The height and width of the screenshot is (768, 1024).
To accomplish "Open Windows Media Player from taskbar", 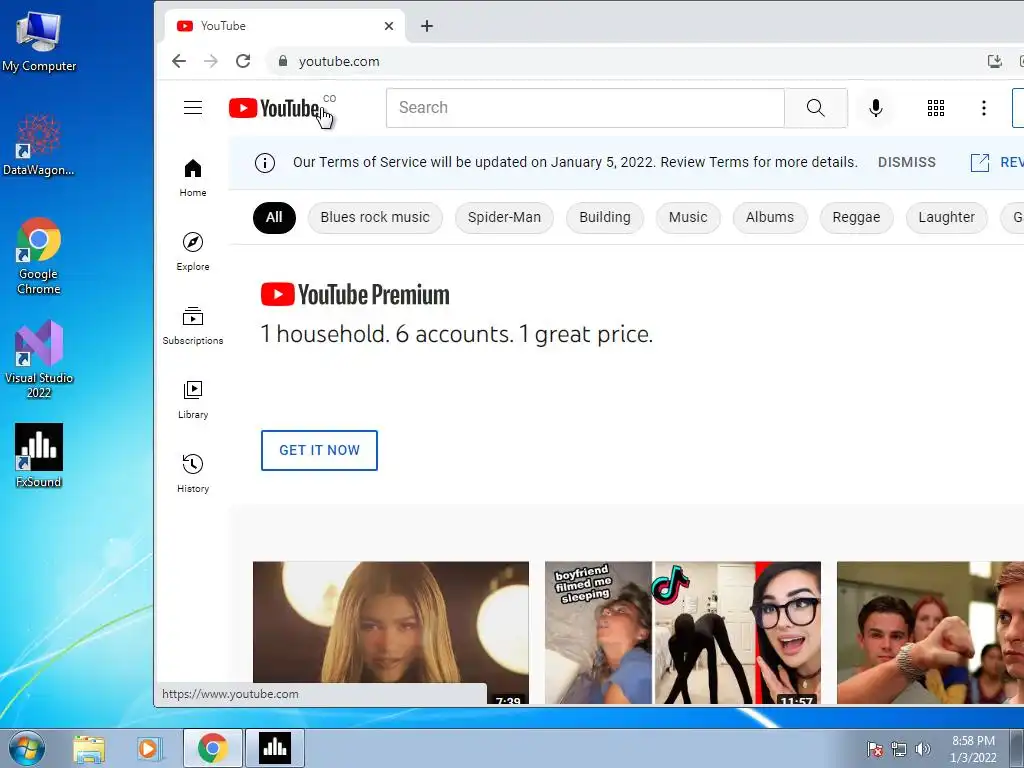I will point(148,748).
